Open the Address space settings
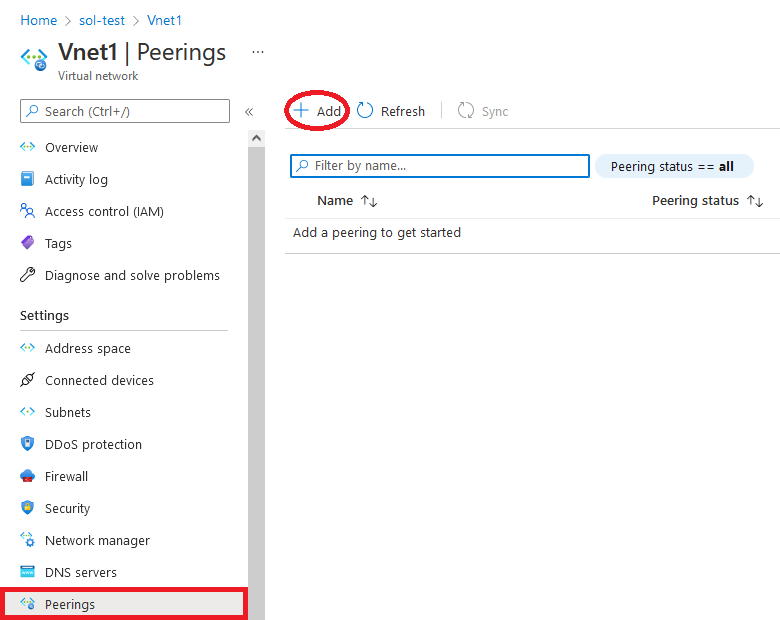 tap(88, 349)
